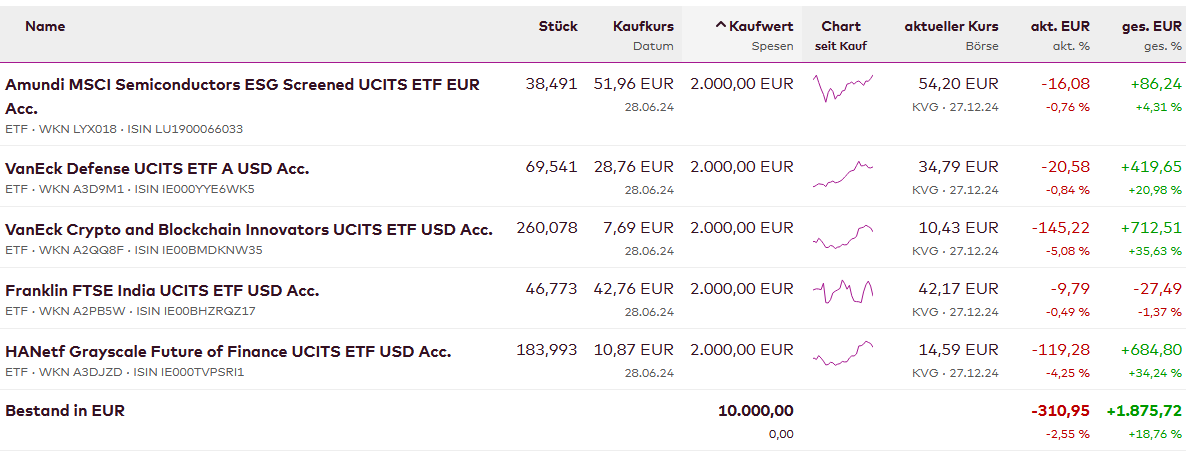This screenshot has width=1186, height=458.
Task: Sort by the Stück column header
Action: (x=557, y=27)
